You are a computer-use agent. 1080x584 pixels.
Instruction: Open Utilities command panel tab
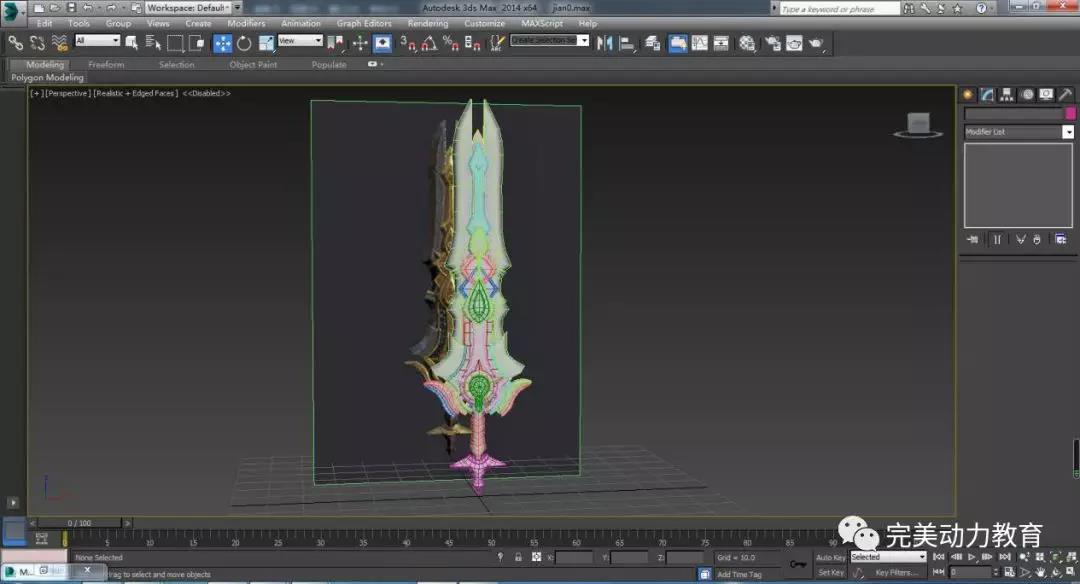1066,94
